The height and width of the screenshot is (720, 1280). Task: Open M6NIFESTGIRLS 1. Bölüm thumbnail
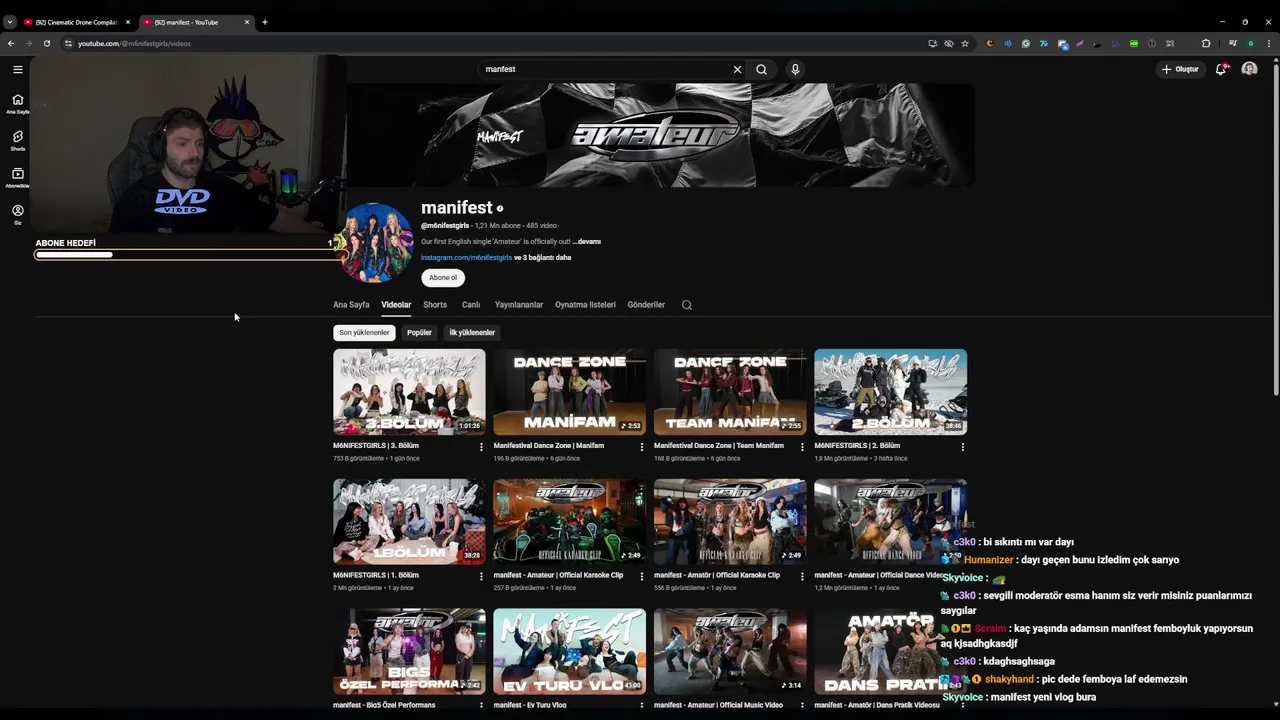[409, 521]
